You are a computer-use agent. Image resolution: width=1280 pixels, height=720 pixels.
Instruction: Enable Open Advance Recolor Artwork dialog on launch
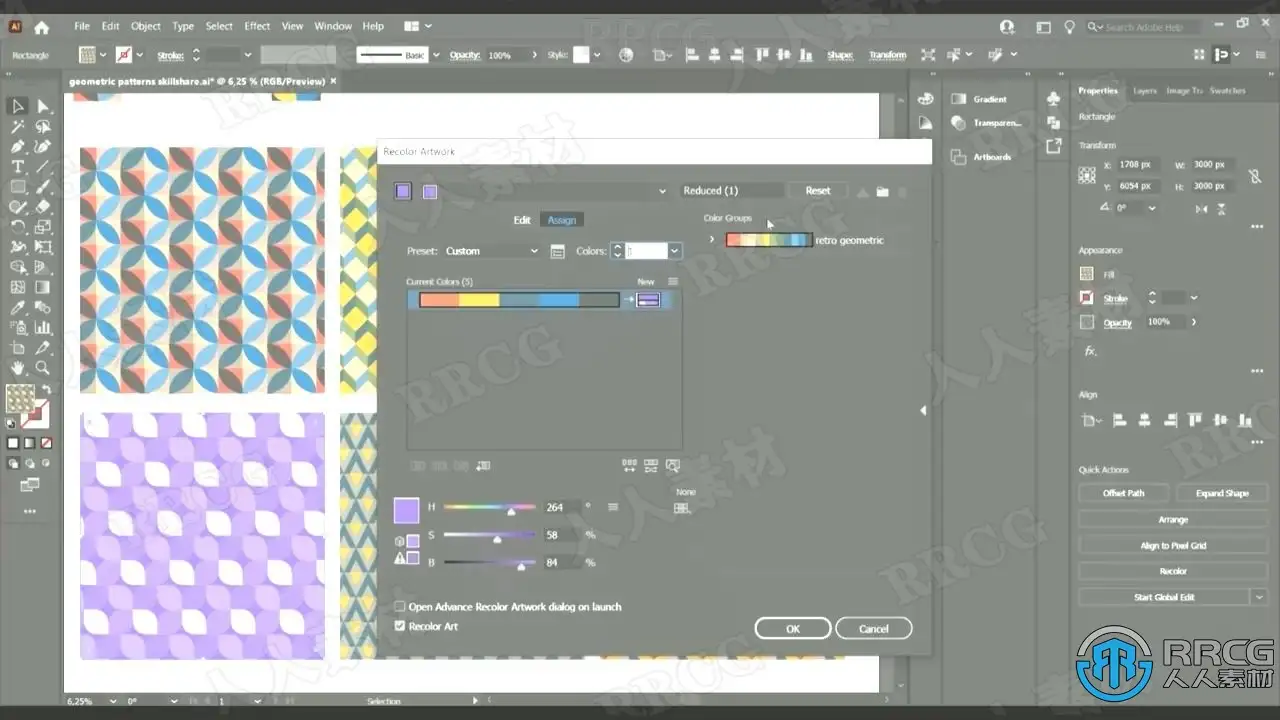[400, 607]
